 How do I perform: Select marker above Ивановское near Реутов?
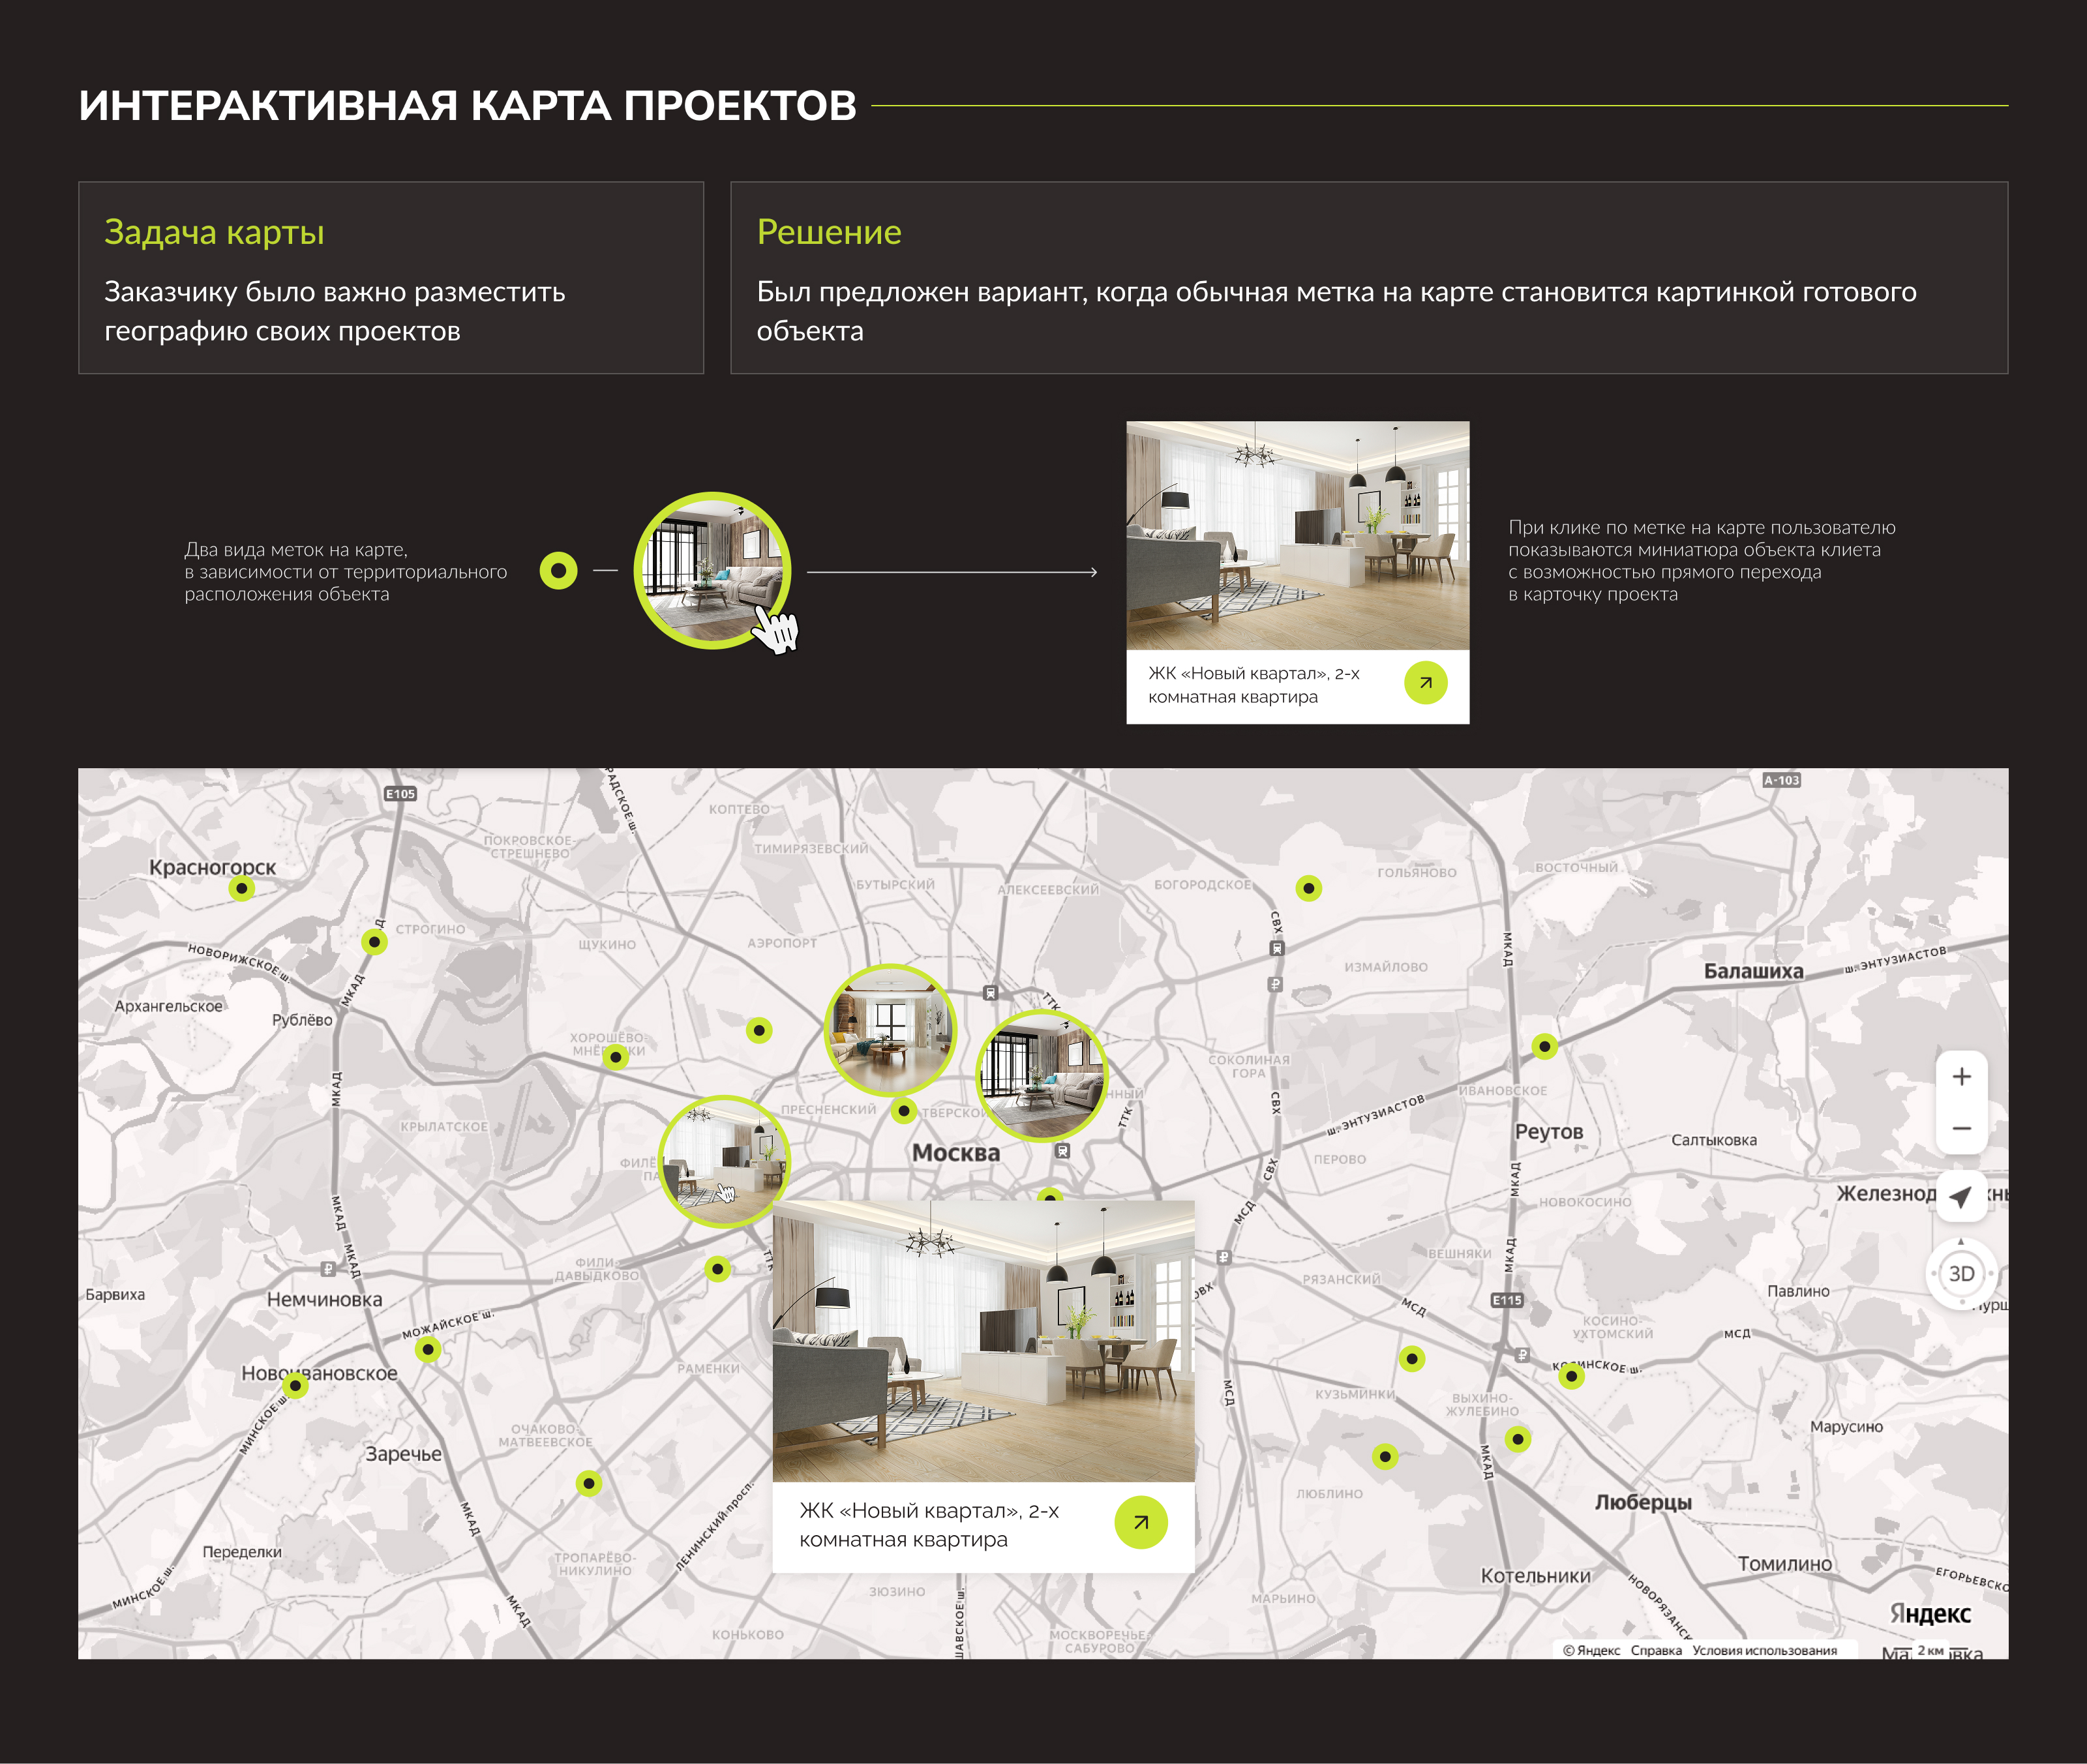click(x=1545, y=1047)
